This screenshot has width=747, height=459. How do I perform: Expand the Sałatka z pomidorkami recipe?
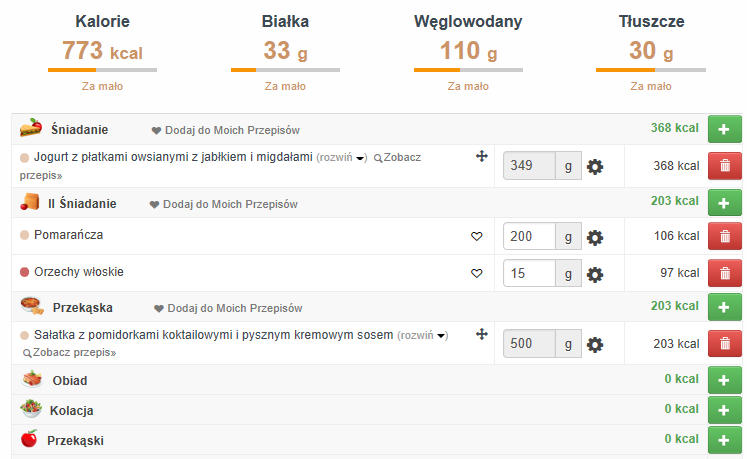pos(423,335)
